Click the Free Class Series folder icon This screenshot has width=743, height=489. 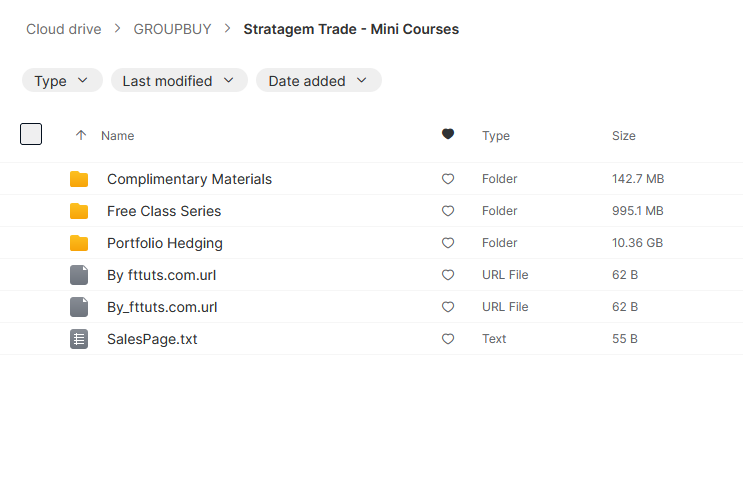79,211
